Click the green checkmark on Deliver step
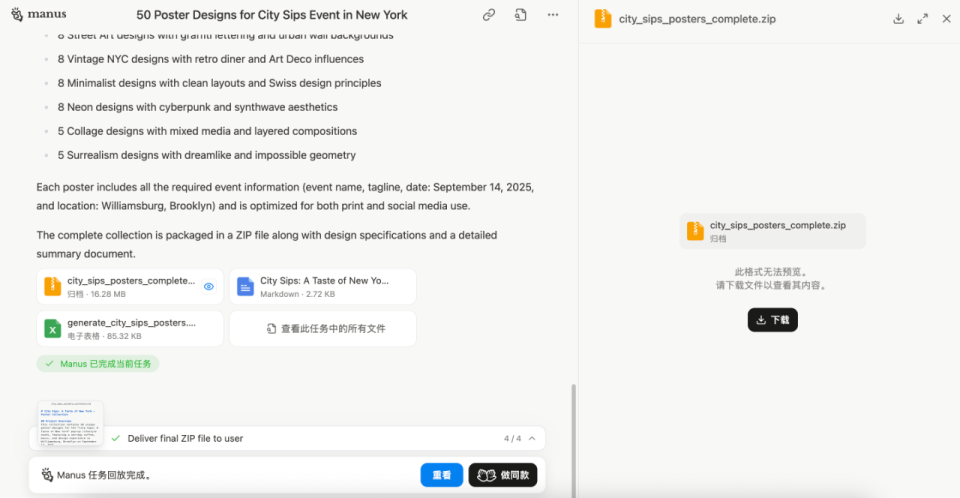This screenshot has height=498, width=960. (x=116, y=439)
